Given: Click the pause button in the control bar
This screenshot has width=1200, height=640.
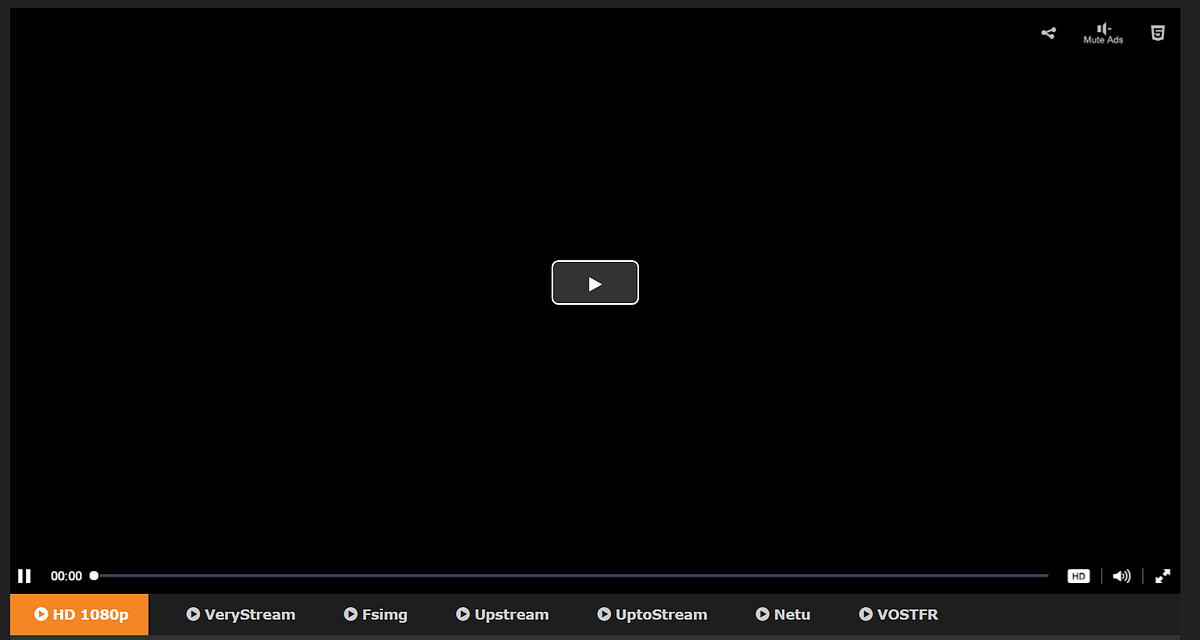Looking at the screenshot, I should tap(25, 576).
